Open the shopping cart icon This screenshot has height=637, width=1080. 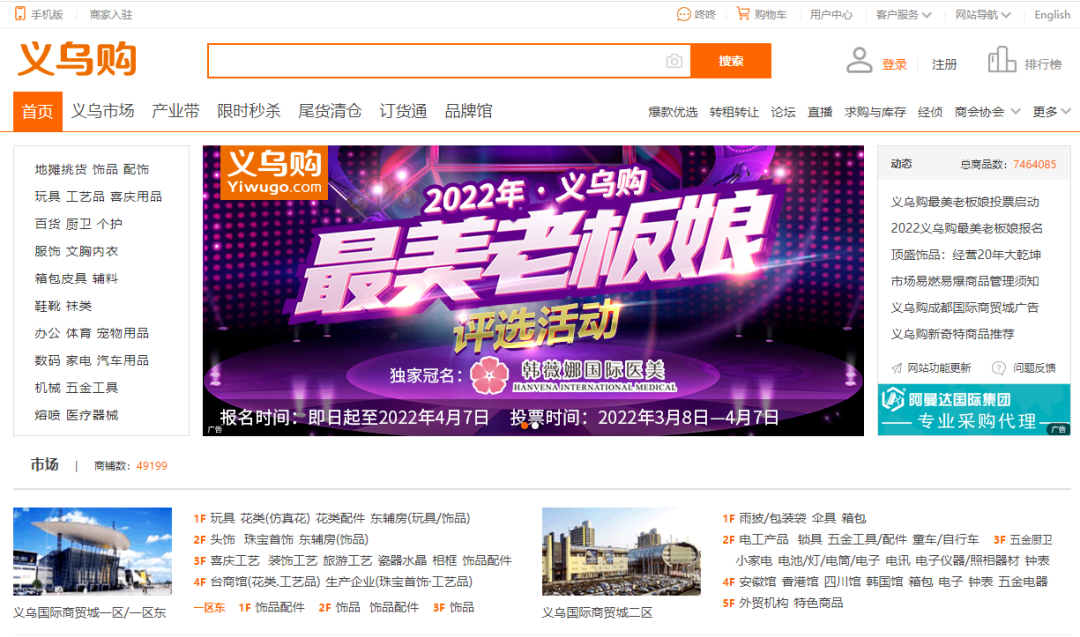click(743, 14)
